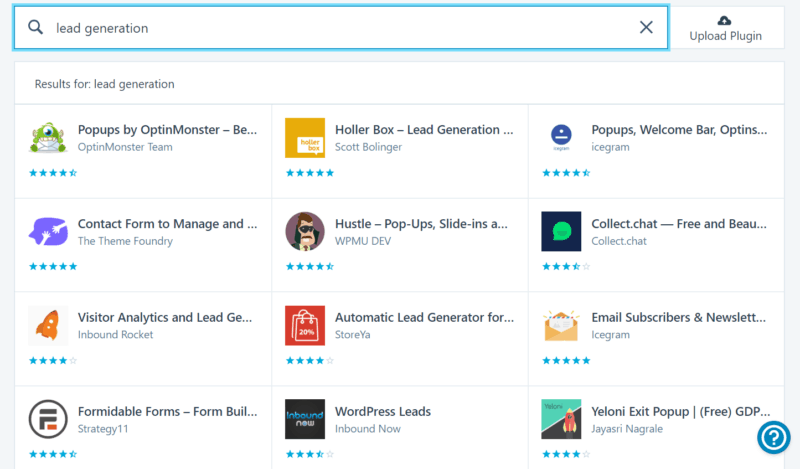The height and width of the screenshot is (469, 800).
Task: Click the Yeloni rocket plugin thumbnail
Action: [561, 419]
